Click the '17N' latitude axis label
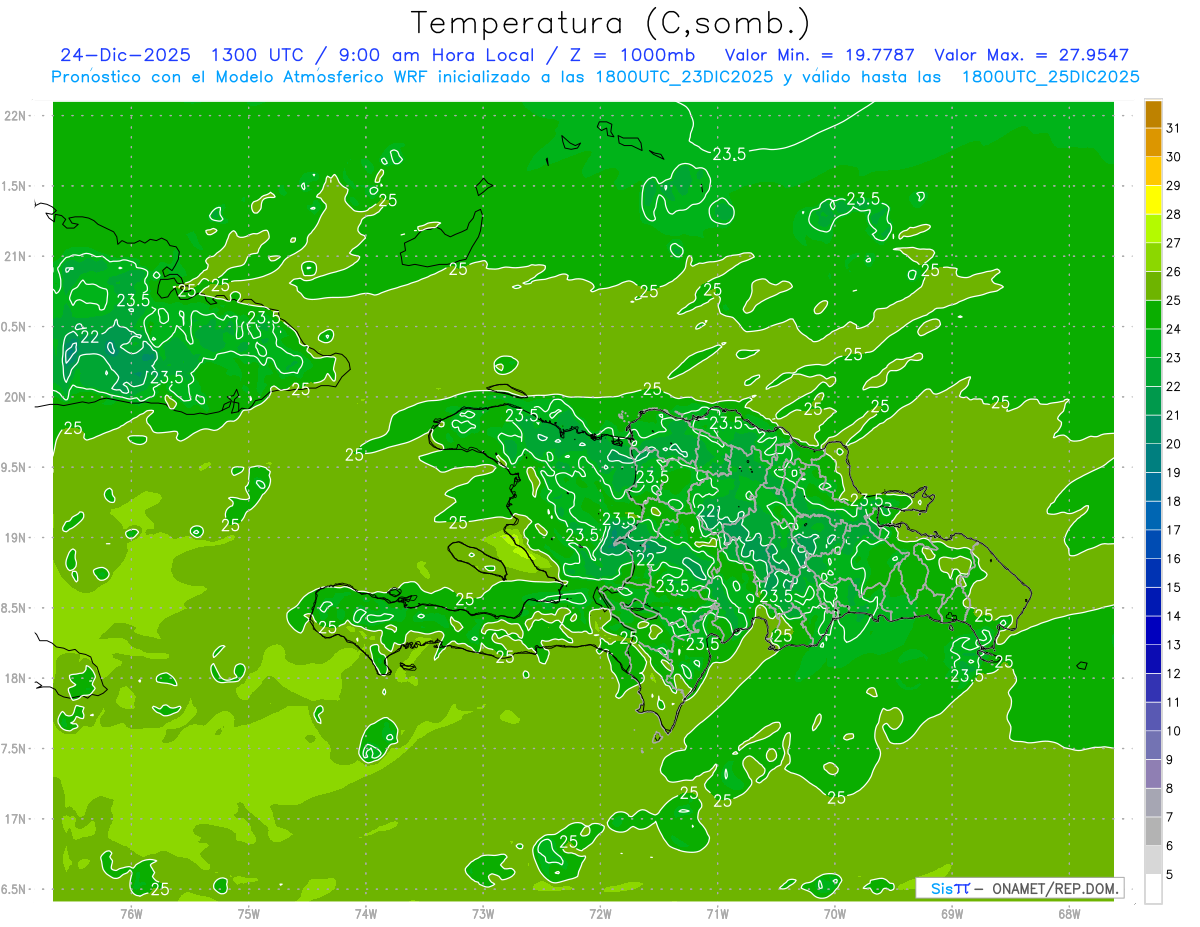This screenshot has height=927, width=1200. [16, 819]
